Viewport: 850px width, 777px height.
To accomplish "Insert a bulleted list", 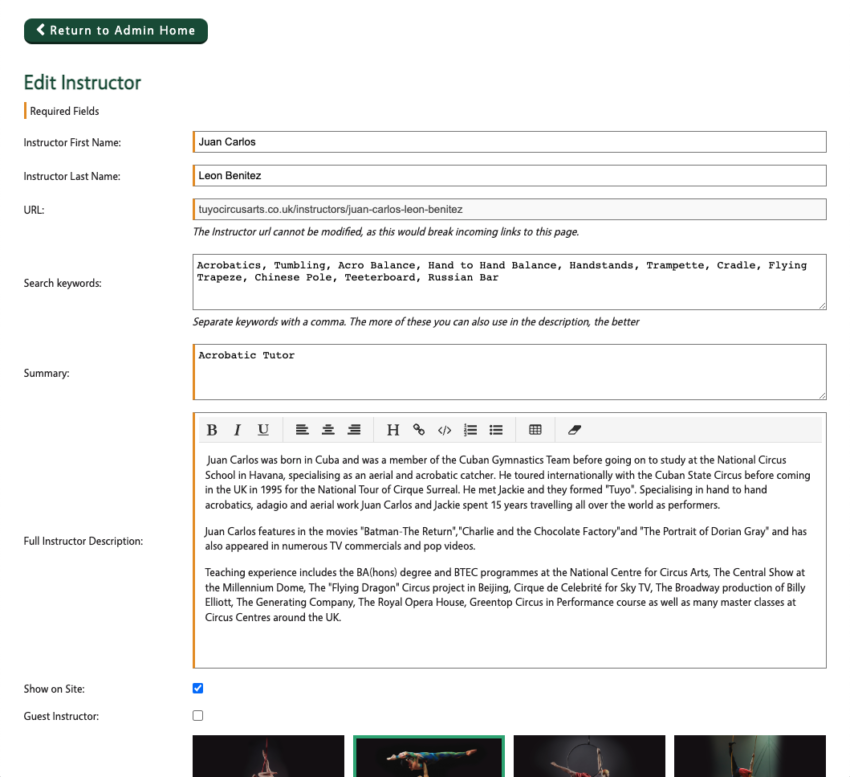I will [x=496, y=430].
